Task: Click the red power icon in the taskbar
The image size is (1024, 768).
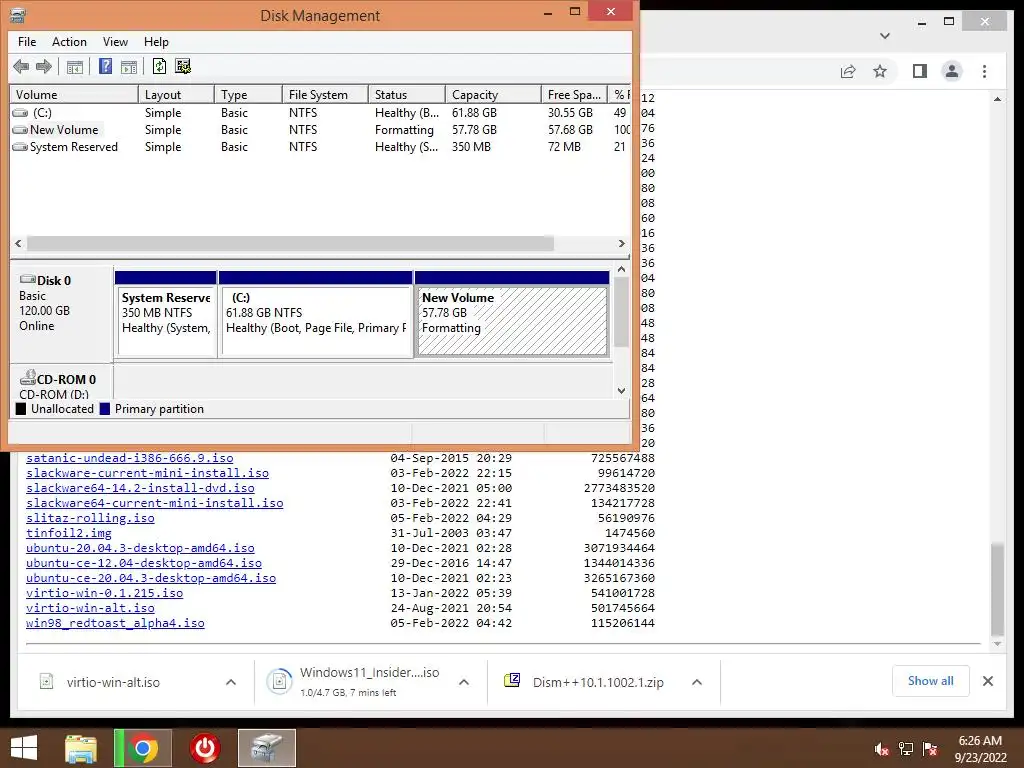Action: pos(205,748)
